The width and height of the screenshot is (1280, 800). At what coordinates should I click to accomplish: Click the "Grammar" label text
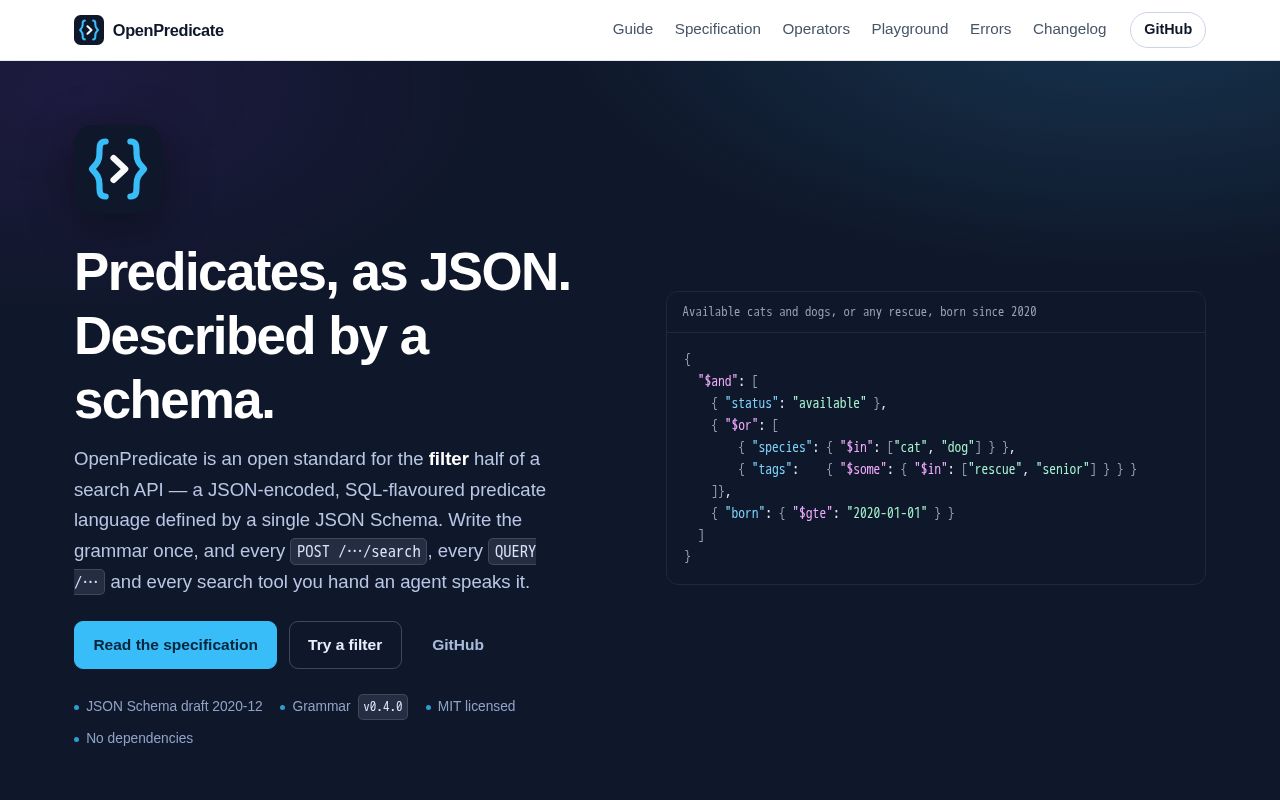pyautogui.click(x=321, y=706)
